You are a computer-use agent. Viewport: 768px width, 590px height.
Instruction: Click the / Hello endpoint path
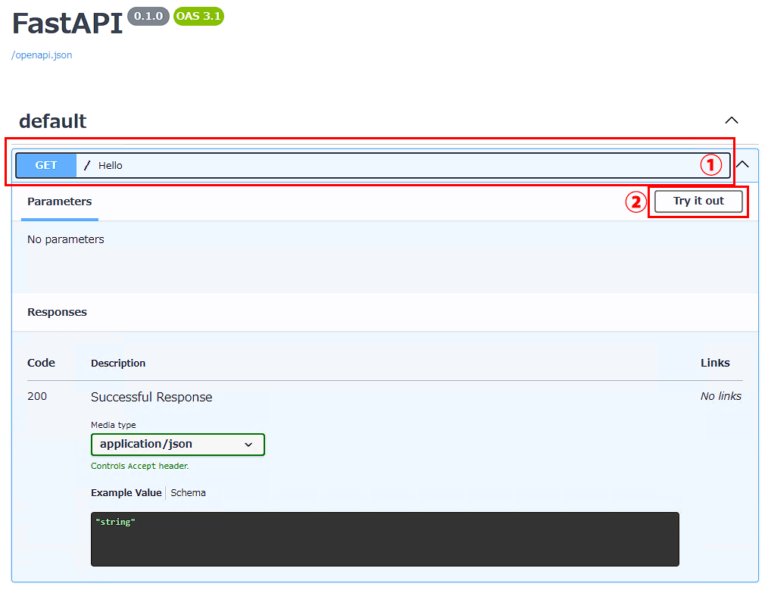click(103, 165)
